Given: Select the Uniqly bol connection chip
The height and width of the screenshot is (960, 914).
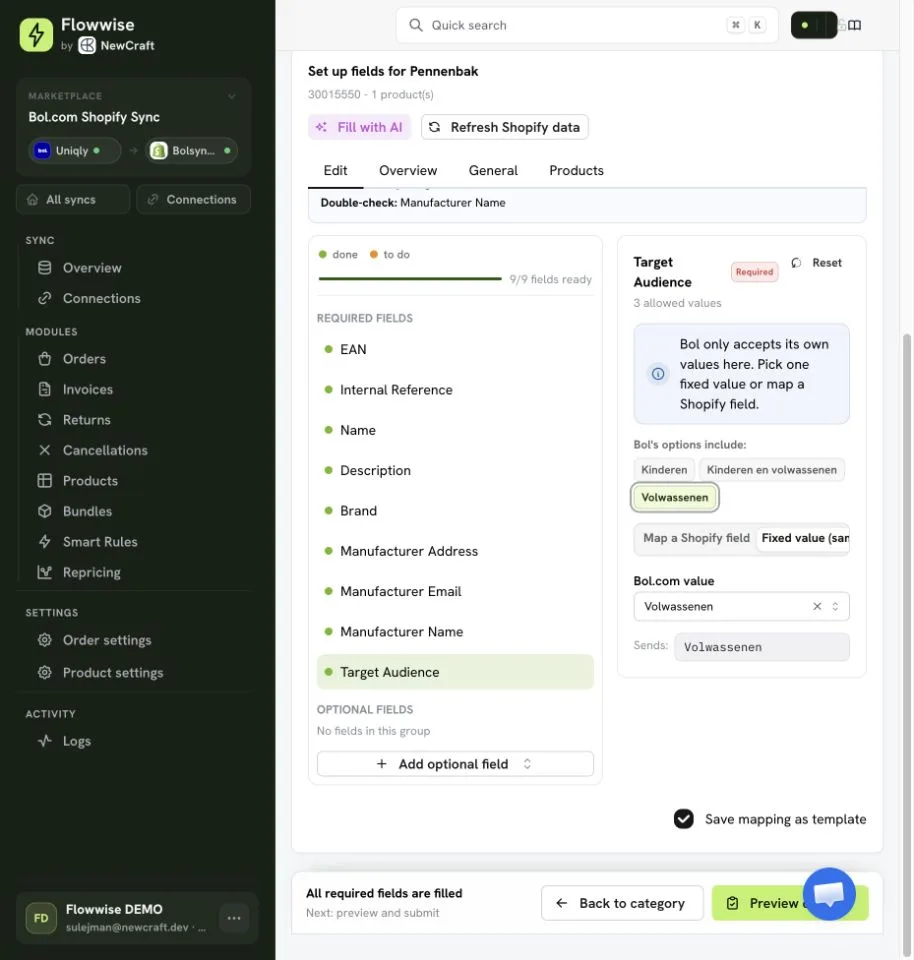Looking at the screenshot, I should click(x=75, y=151).
